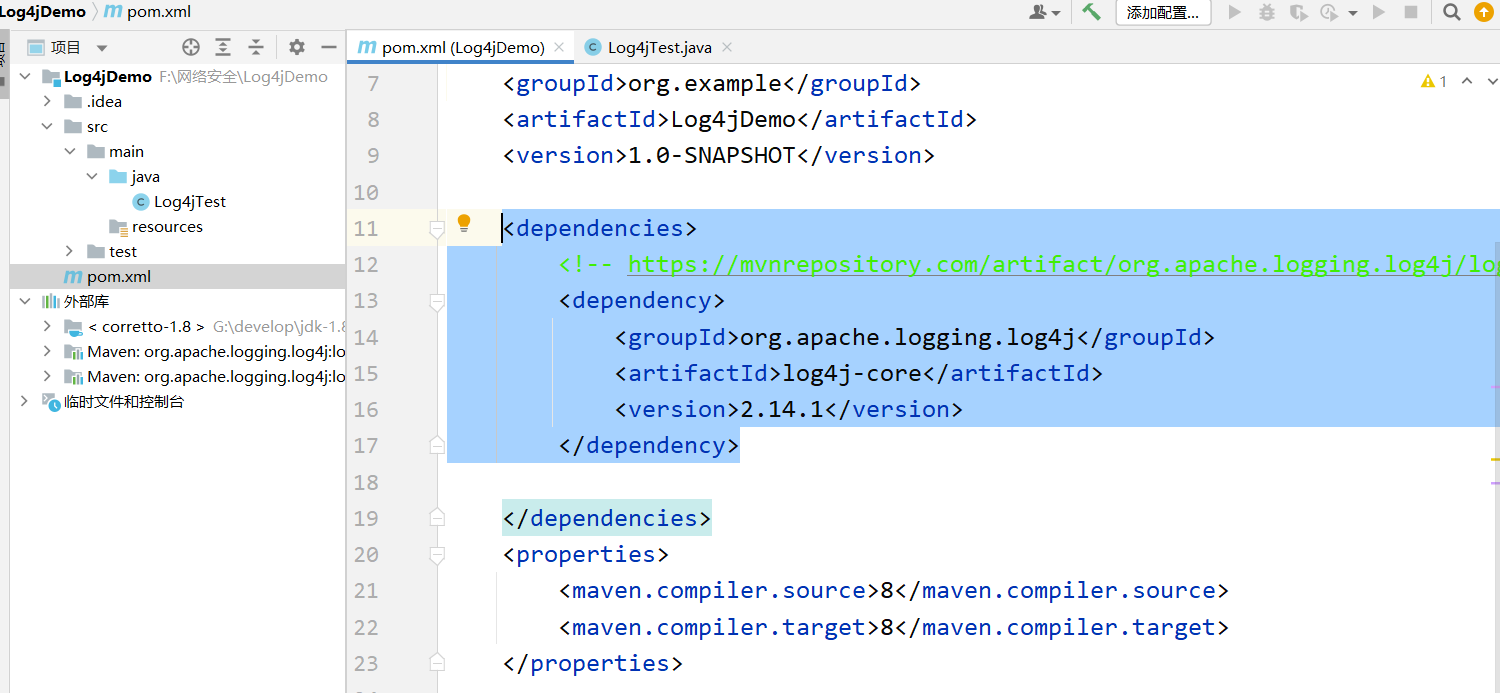Open the mvnrepository.com link on line 12
The image size is (1500, 693).
1063,264
